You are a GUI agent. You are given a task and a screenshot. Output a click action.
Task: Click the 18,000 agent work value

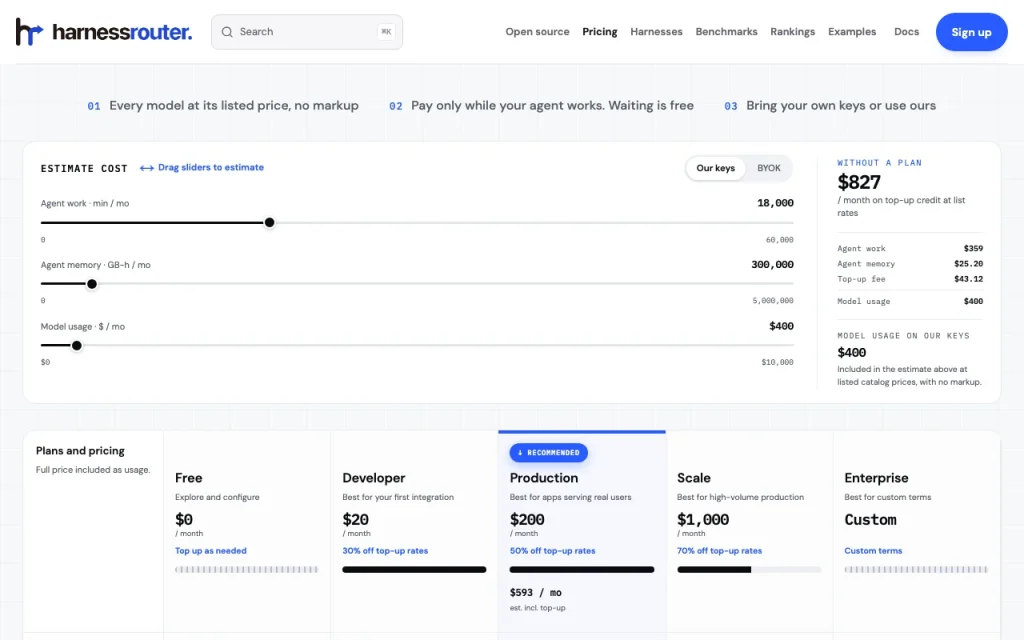tap(775, 203)
